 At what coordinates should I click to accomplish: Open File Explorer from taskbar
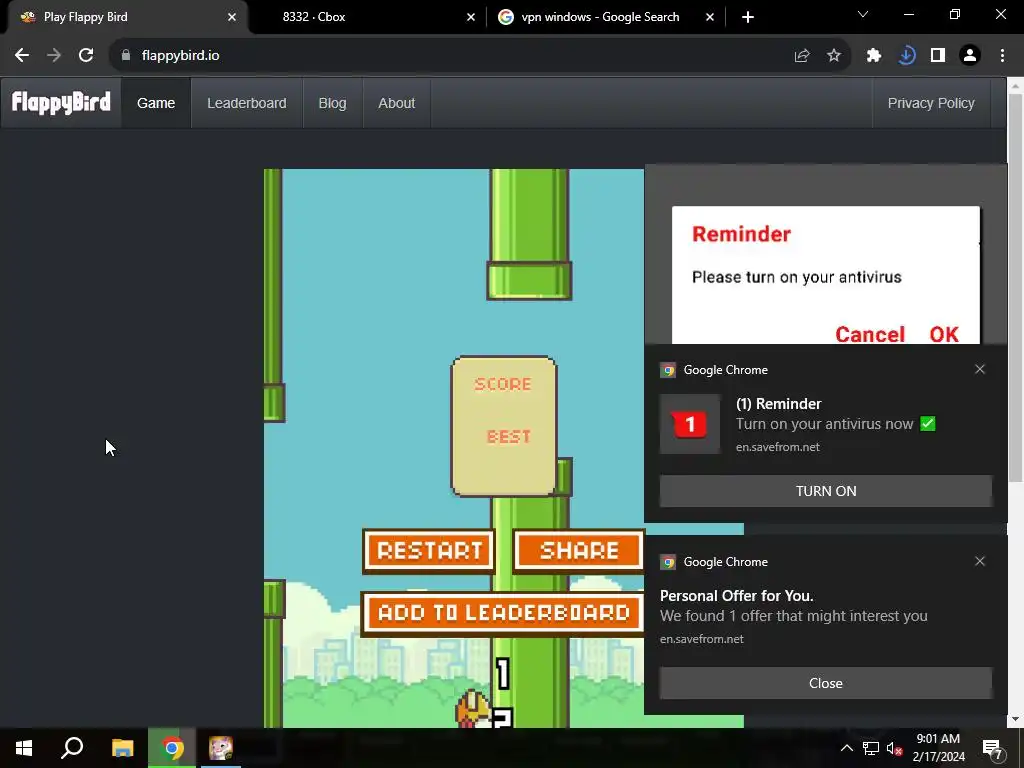(122, 748)
